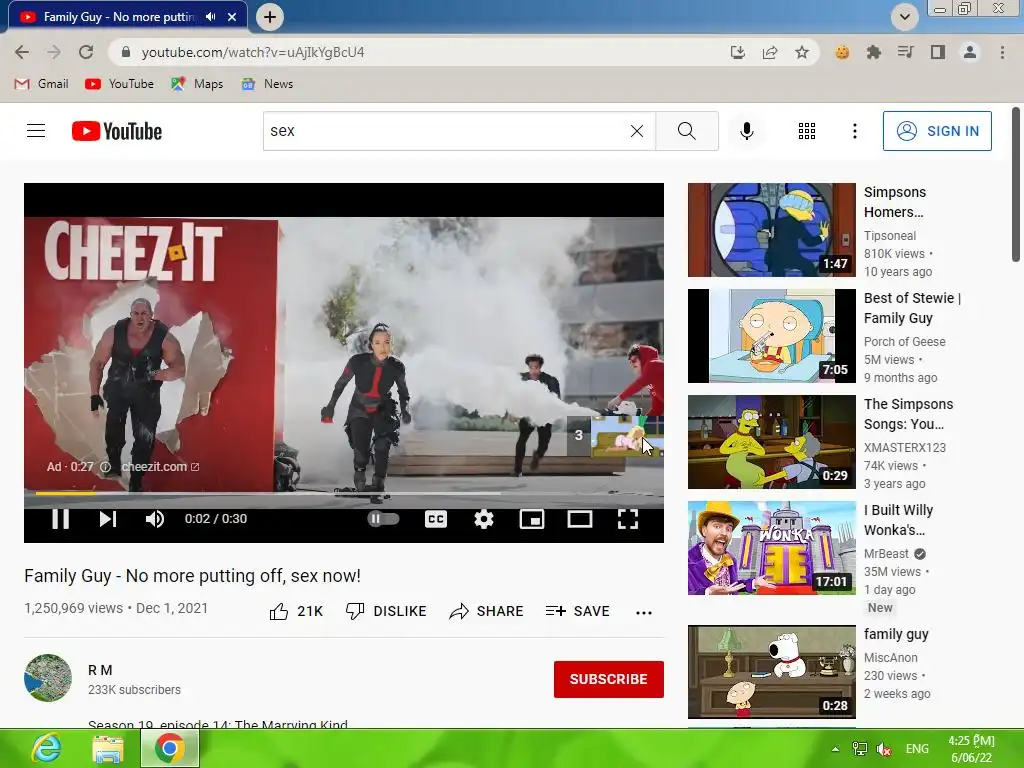Screen dimensions: 1024x768
Task: Open Maps bookmark
Action: 197,84
